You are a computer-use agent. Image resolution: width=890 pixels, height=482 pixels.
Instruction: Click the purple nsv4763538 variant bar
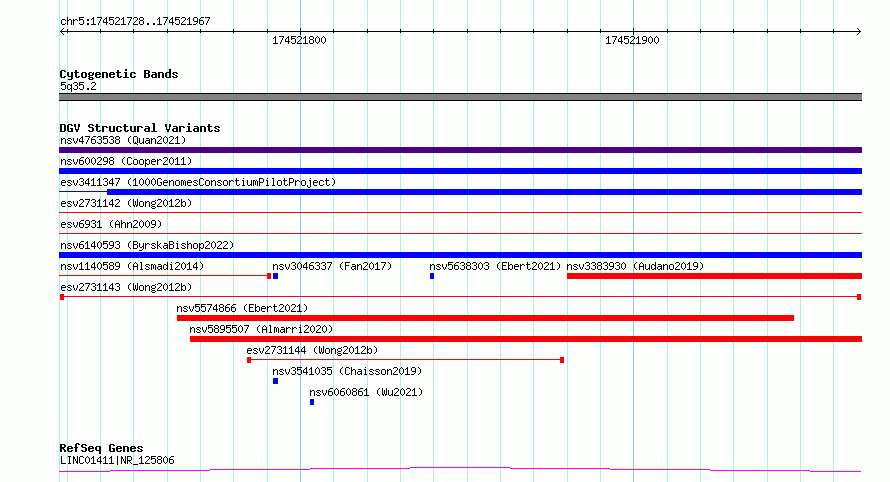(460, 150)
